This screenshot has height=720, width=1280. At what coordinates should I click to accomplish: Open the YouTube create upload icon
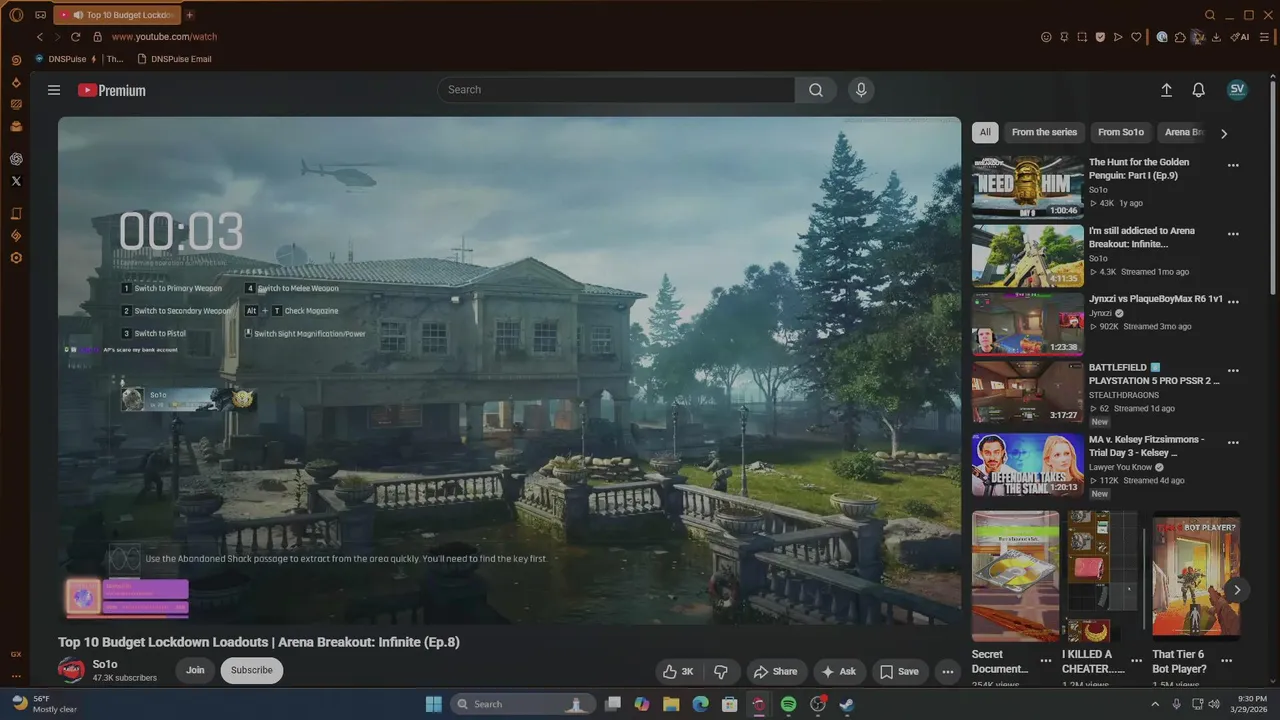tap(1166, 90)
